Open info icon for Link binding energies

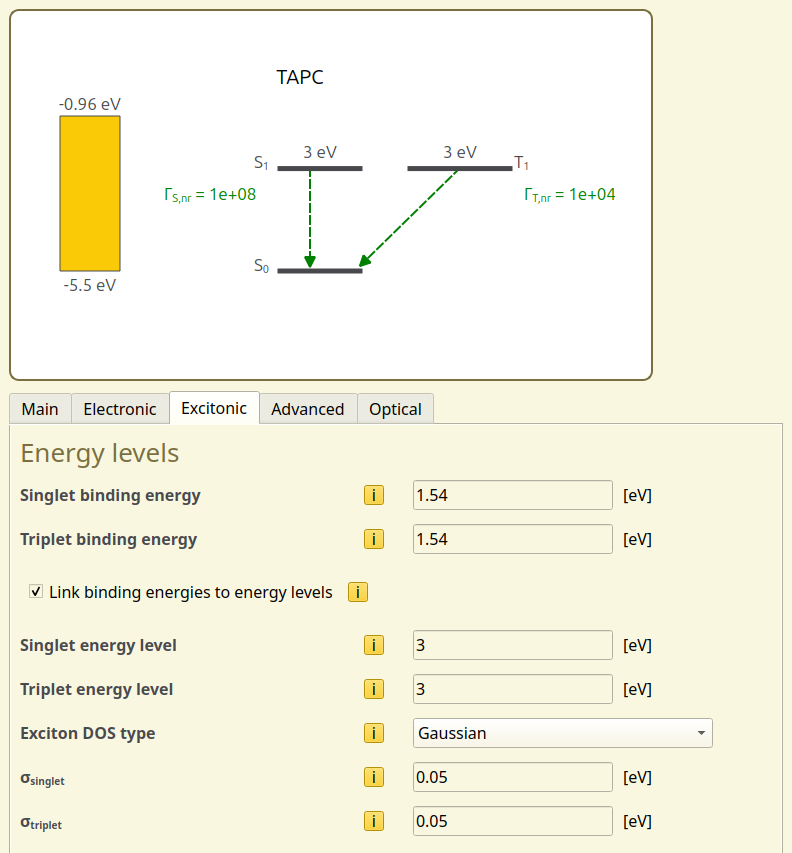pyautogui.click(x=358, y=593)
